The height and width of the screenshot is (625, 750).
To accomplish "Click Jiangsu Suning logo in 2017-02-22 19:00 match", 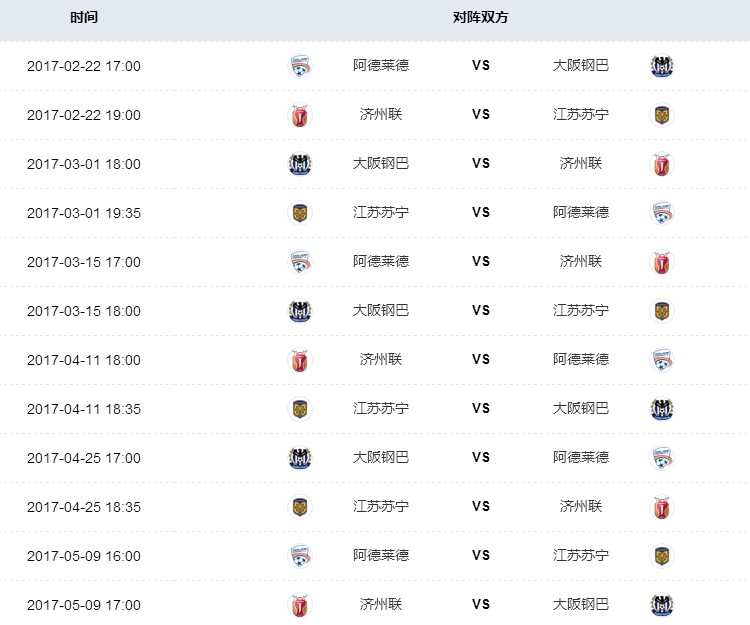I will pyautogui.click(x=661, y=115).
